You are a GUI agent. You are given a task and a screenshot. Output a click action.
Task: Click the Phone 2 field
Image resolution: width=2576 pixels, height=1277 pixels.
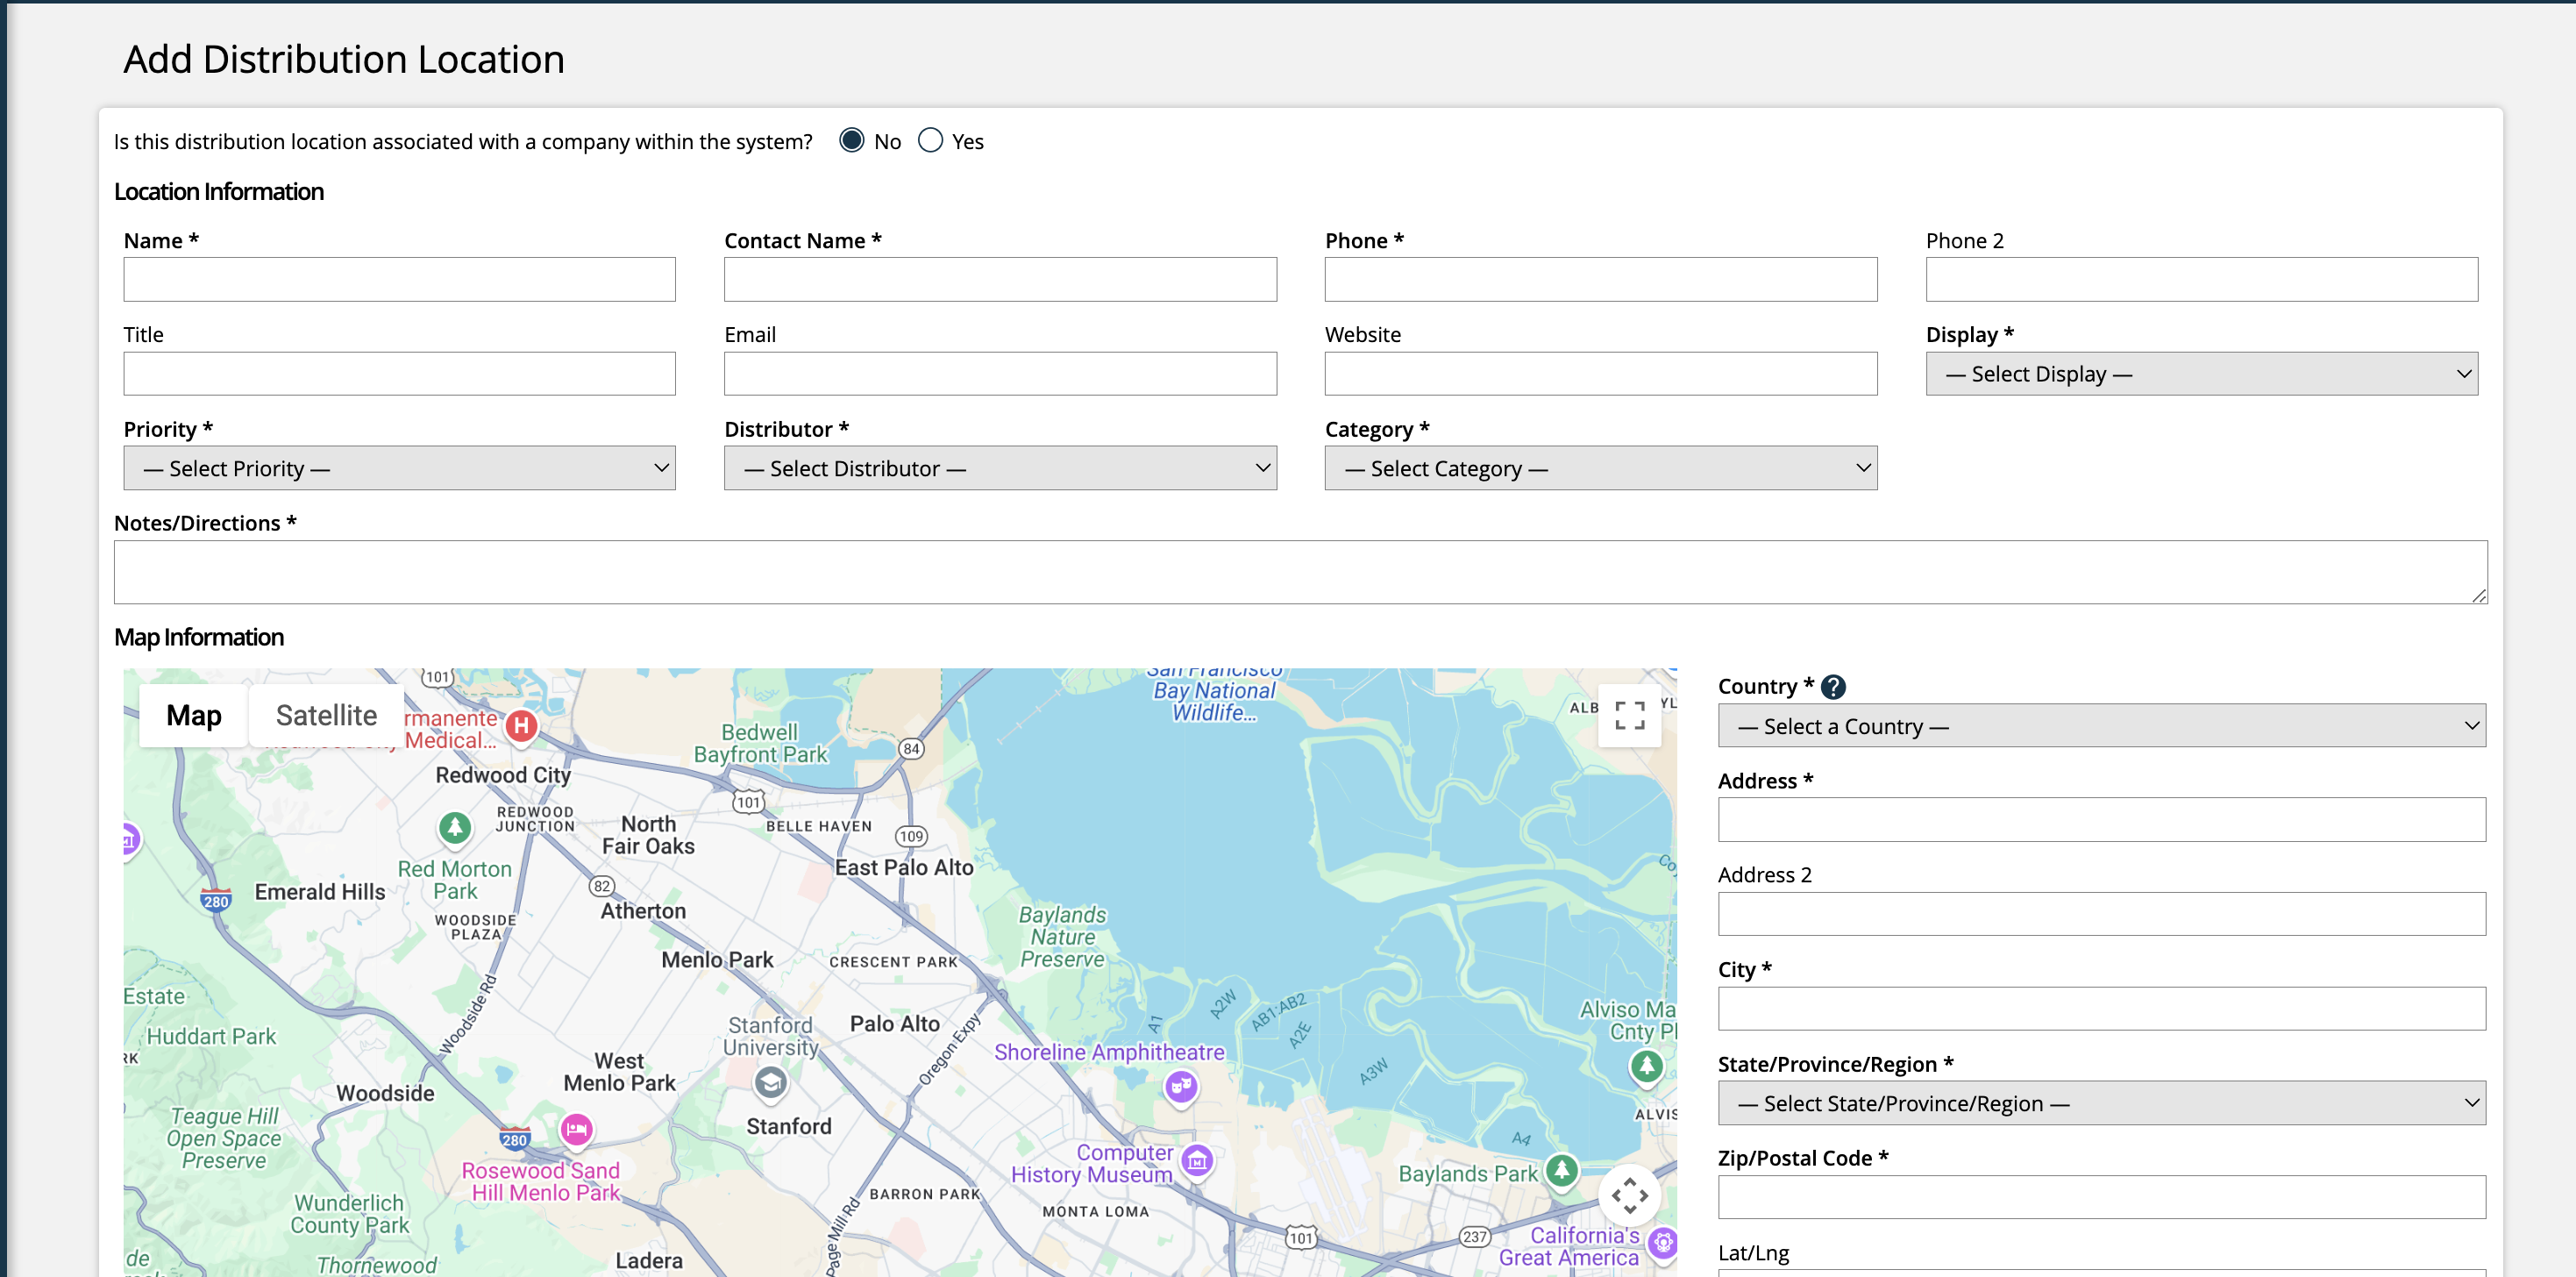tap(2201, 279)
